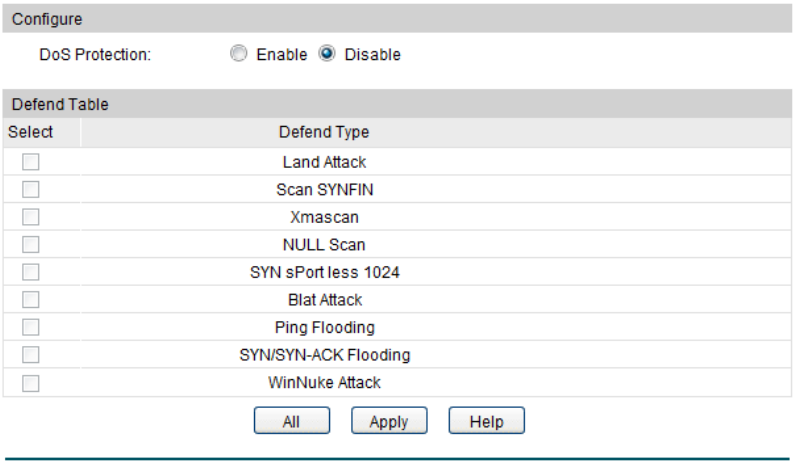The height and width of the screenshot is (467, 795).
Task: Tick the Scan SYNFIN checkbox
Action: (x=31, y=189)
